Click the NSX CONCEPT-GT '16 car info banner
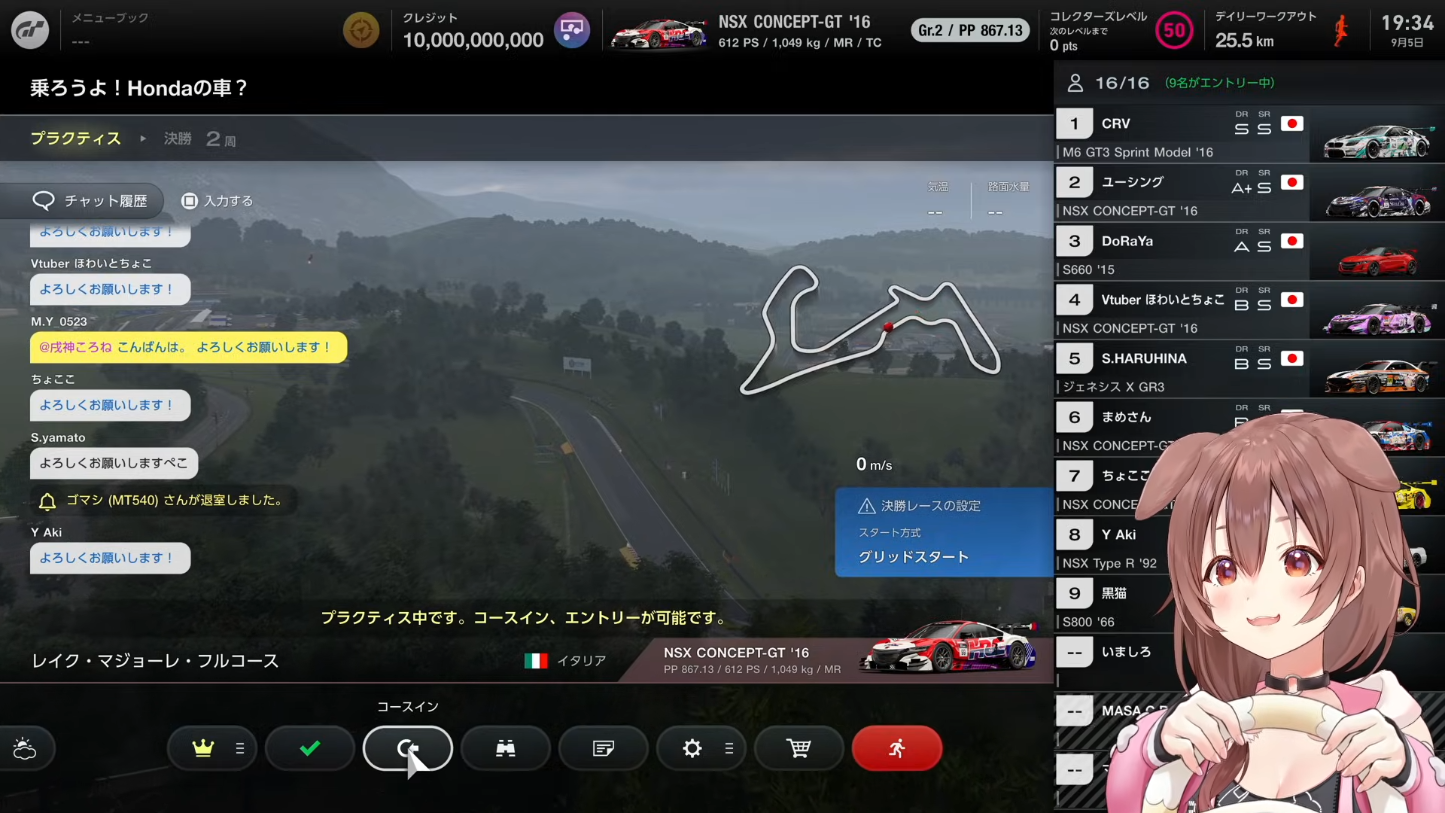This screenshot has height=813, width=1445. pos(835,660)
